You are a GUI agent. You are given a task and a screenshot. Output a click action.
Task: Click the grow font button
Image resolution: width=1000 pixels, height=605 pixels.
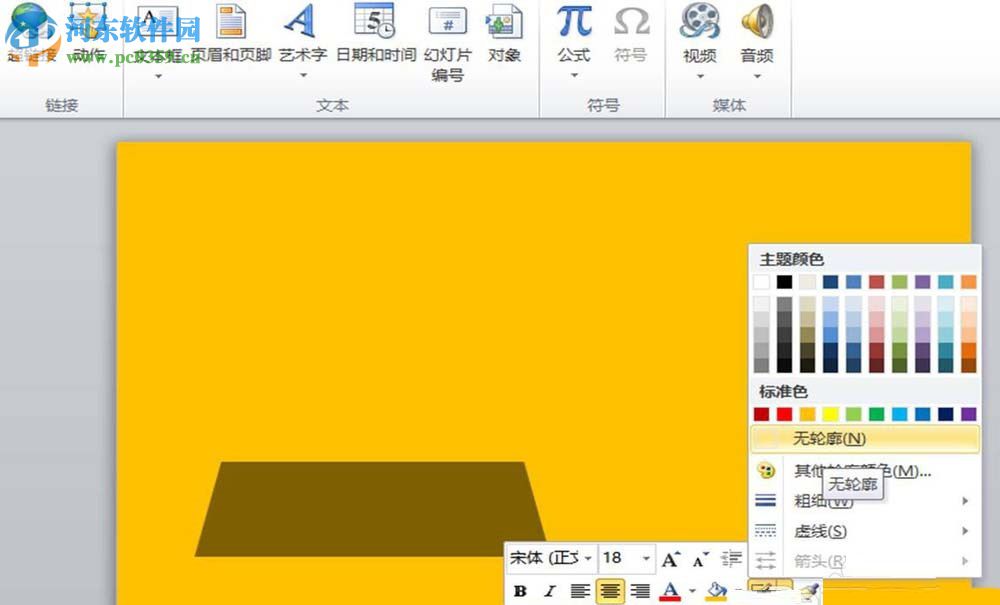pyautogui.click(x=668, y=556)
